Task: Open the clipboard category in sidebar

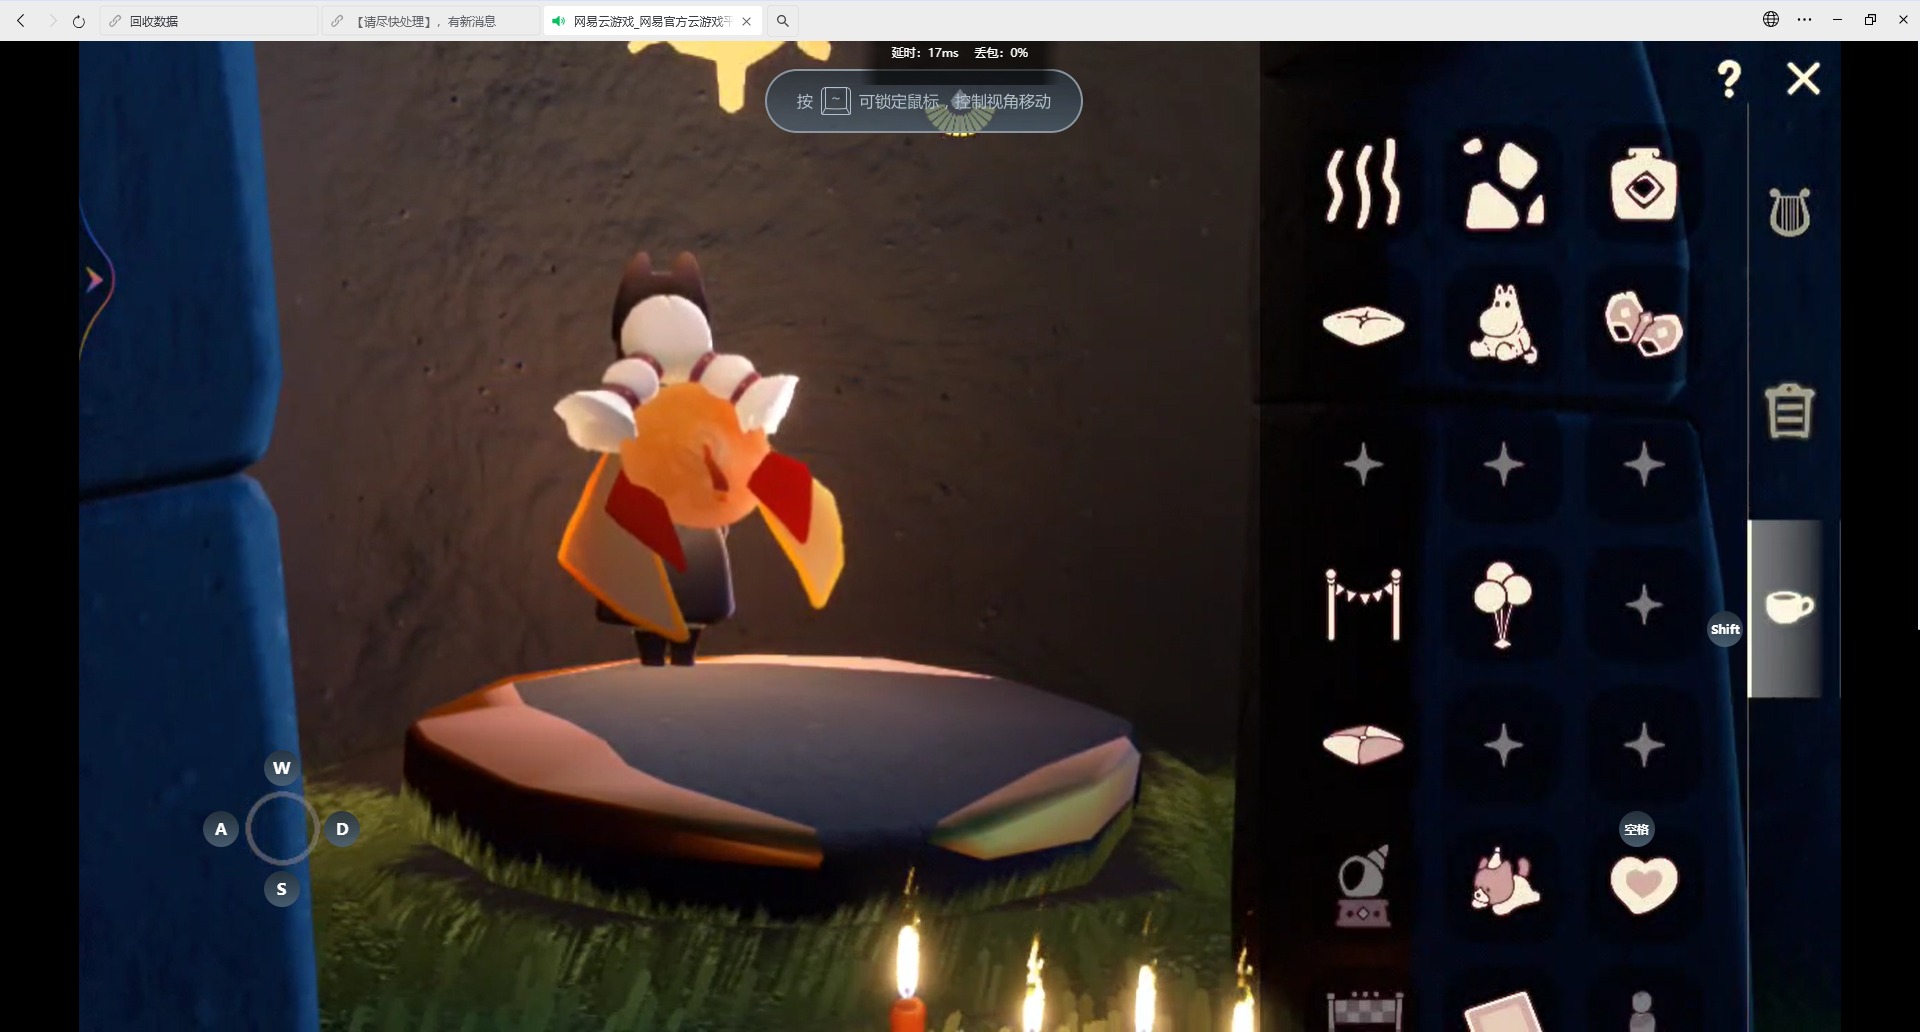Action: click(1790, 411)
